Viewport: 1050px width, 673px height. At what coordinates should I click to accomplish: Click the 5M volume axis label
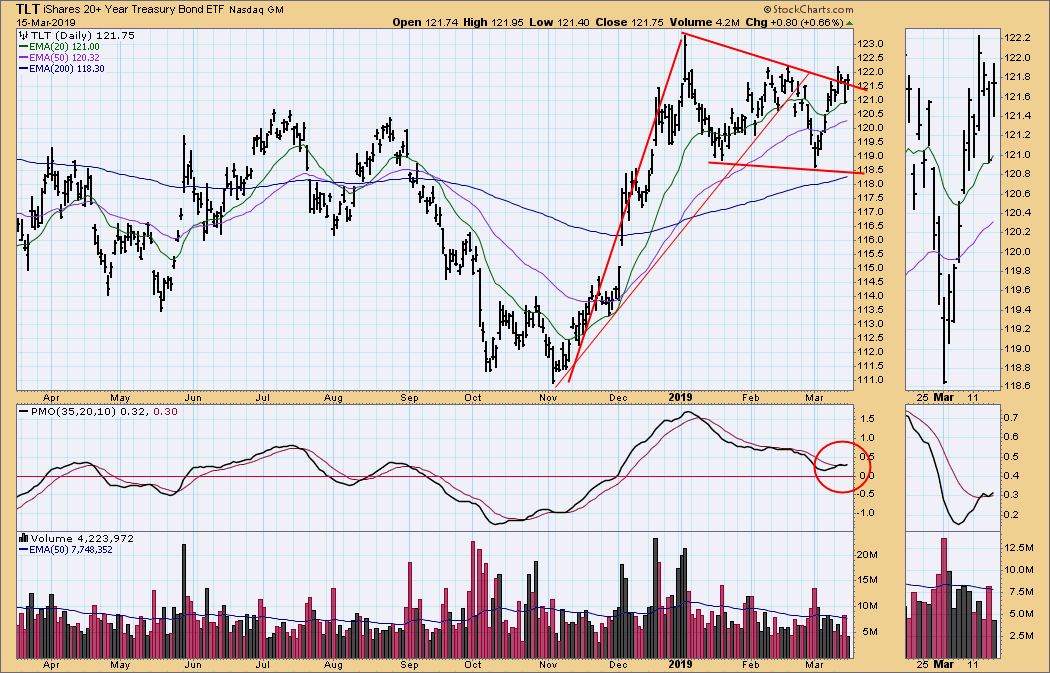click(x=869, y=631)
